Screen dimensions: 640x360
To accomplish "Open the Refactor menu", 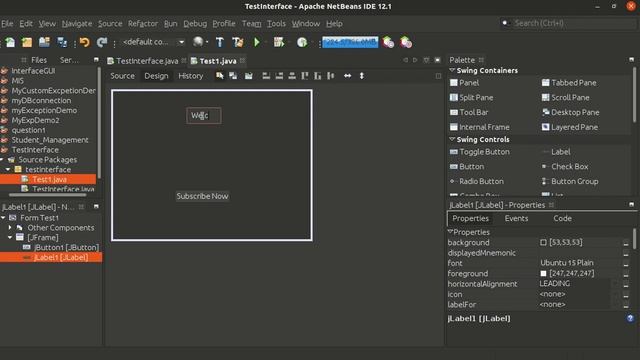I will coord(142,24).
